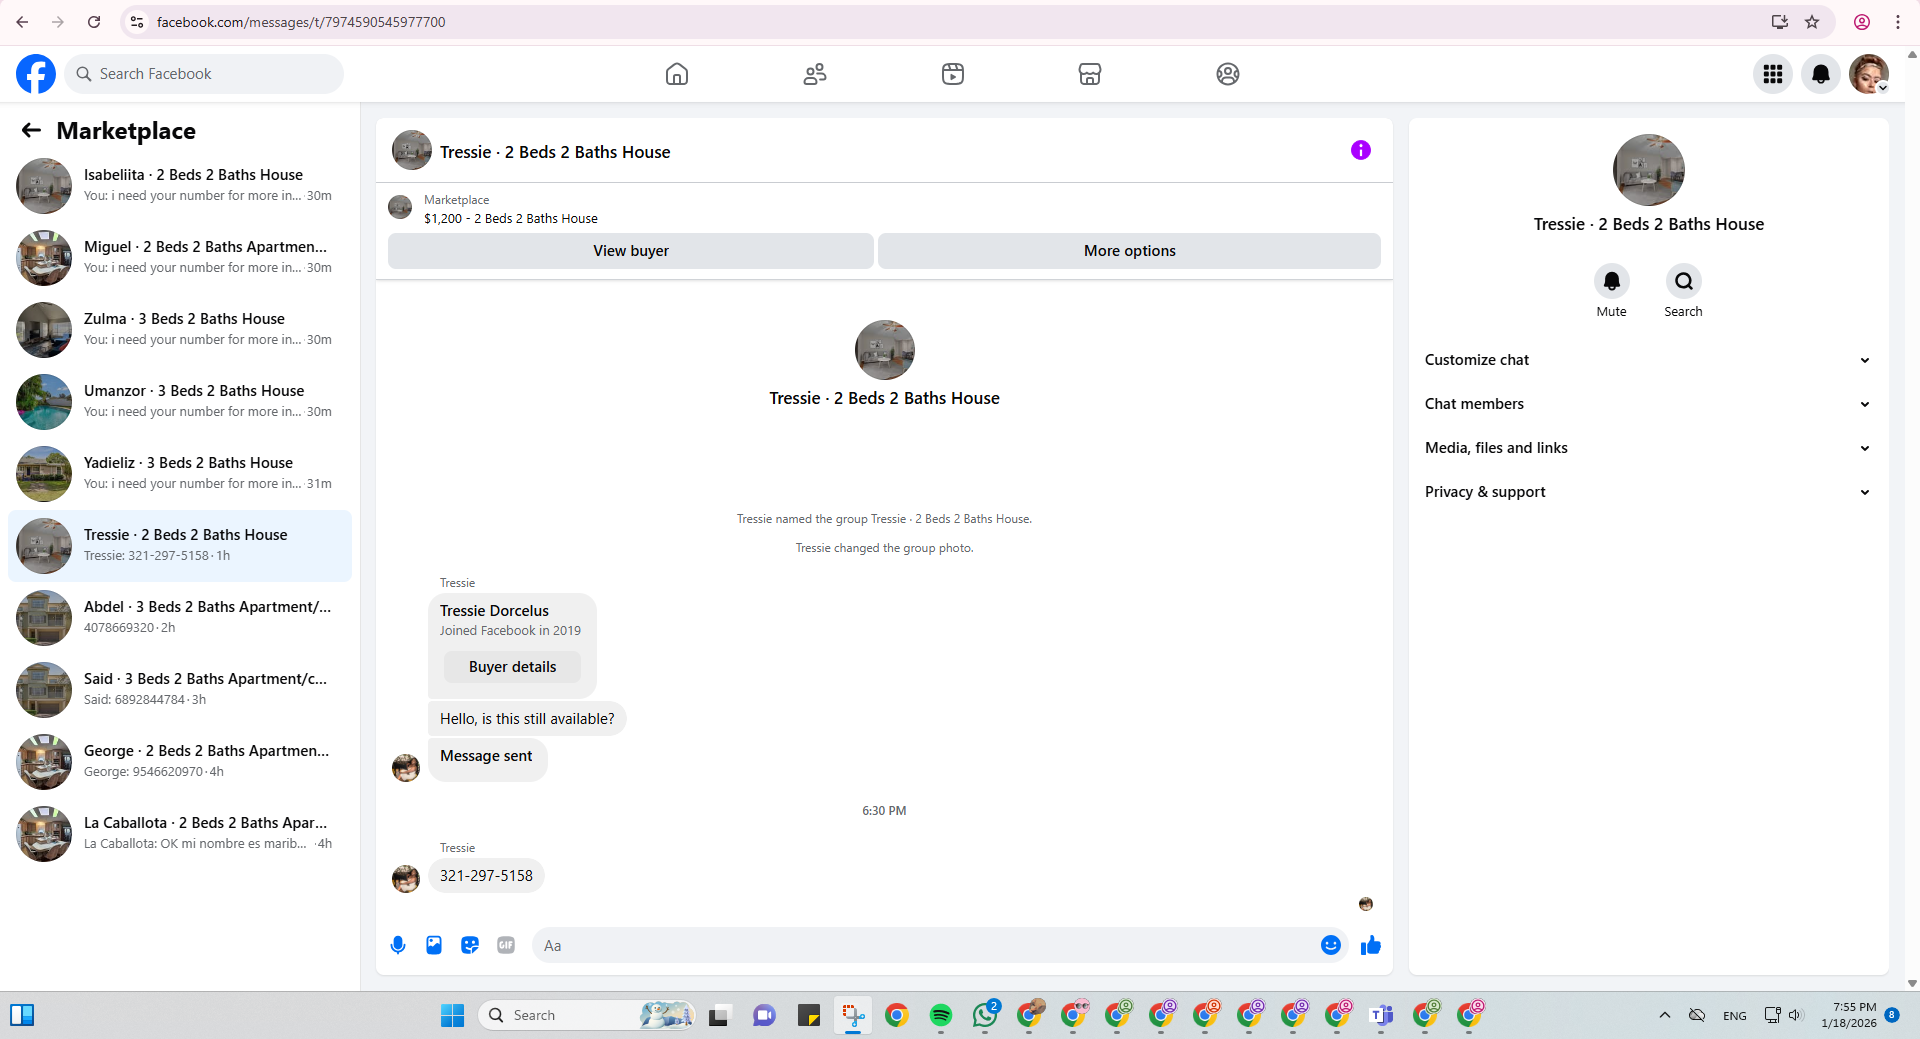Viewport: 1920px width, 1039px height.
Task: Select the Tressie 2 Beds 2 Baths conversation
Action: pos(180,546)
